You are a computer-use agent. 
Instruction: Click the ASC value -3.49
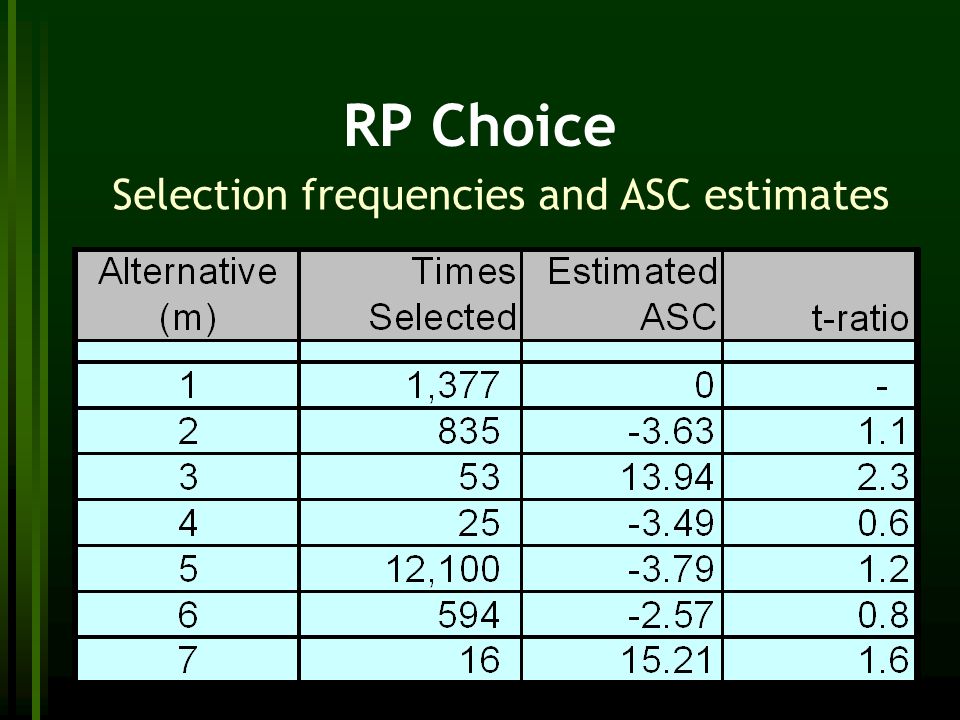622,523
